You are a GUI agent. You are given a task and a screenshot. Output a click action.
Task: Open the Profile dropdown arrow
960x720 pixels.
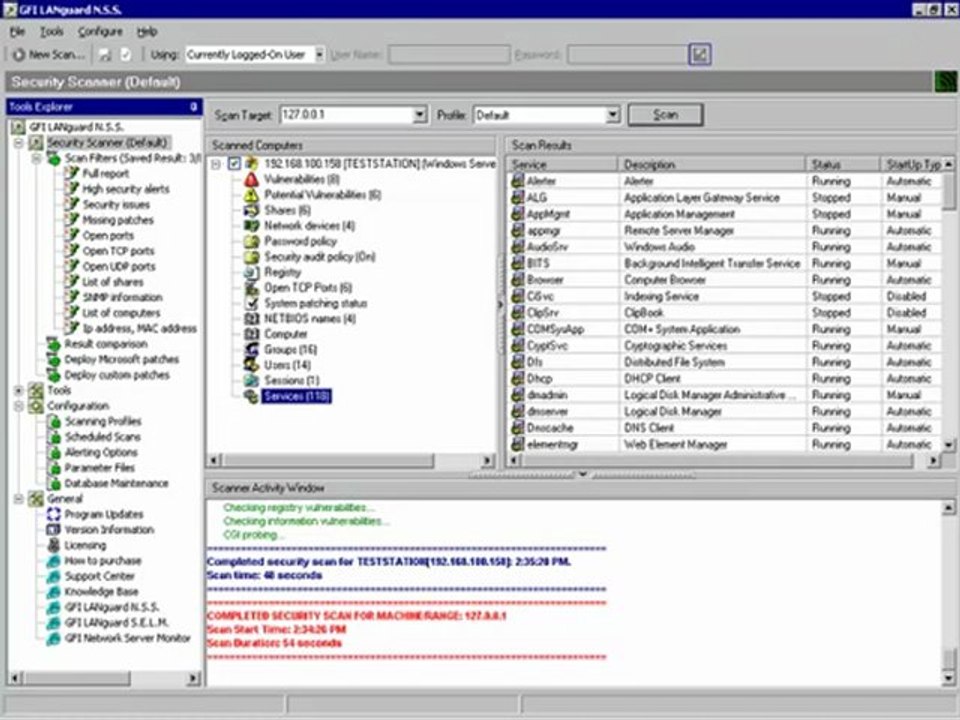tap(612, 114)
